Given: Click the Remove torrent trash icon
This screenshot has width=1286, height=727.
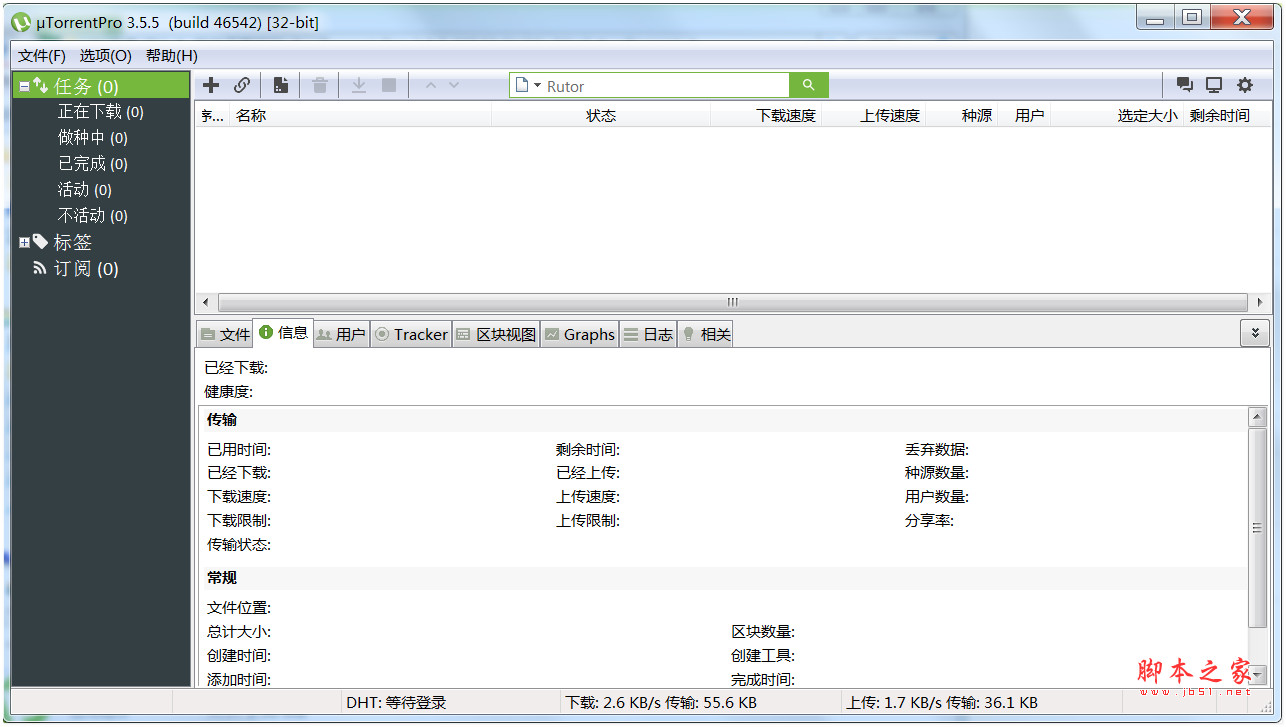Looking at the screenshot, I should tap(320, 86).
